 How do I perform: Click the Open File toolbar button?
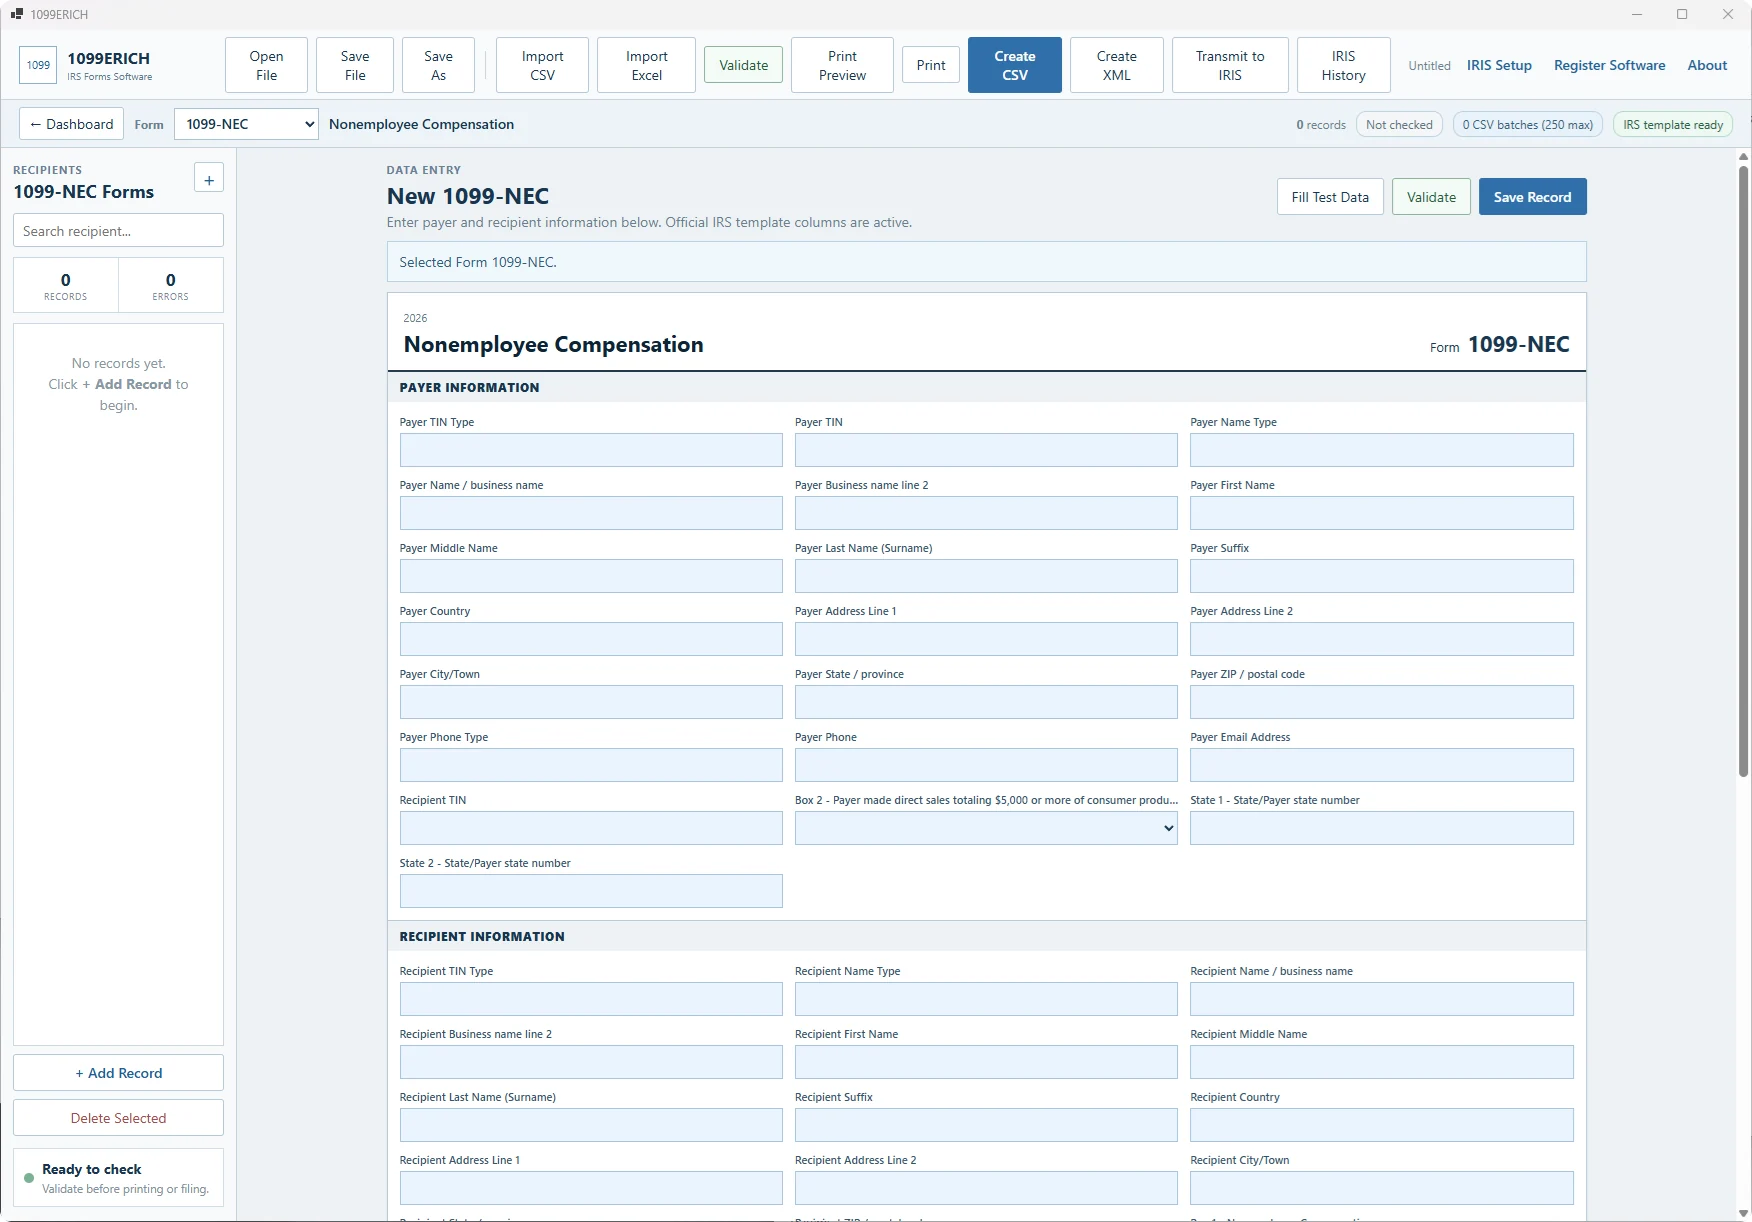click(266, 65)
